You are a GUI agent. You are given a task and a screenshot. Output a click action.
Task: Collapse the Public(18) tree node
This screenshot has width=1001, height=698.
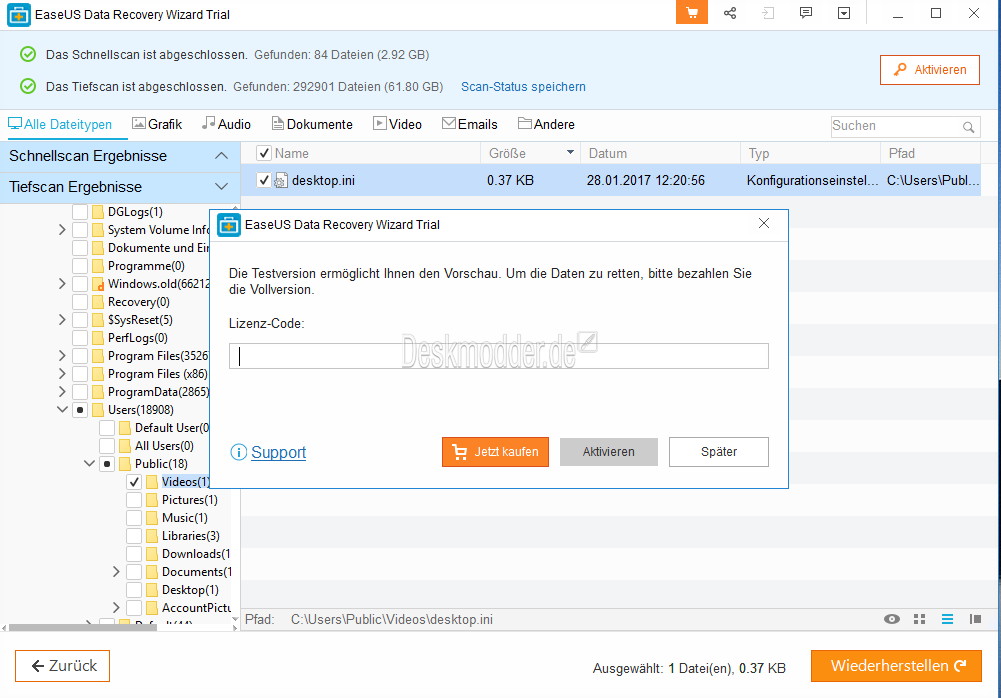(89, 464)
